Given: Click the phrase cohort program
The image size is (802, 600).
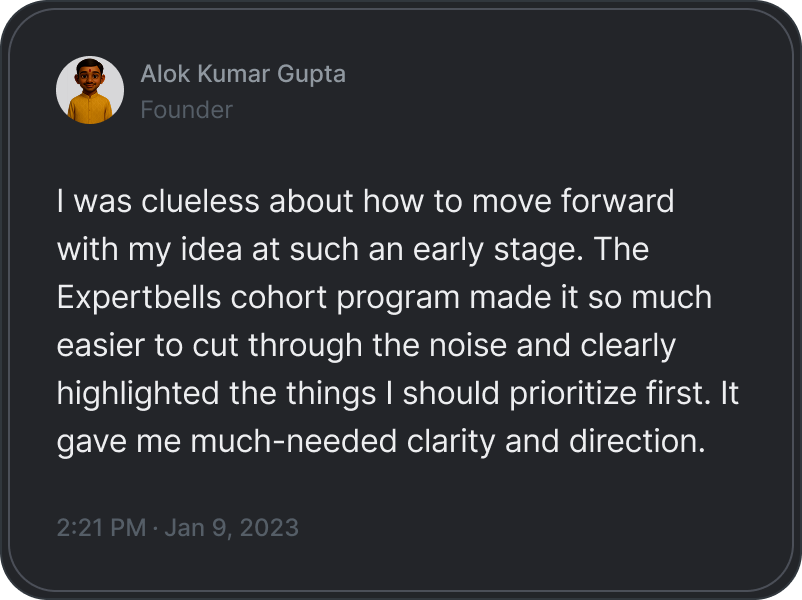Looking at the screenshot, I should pyautogui.click(x=345, y=298).
